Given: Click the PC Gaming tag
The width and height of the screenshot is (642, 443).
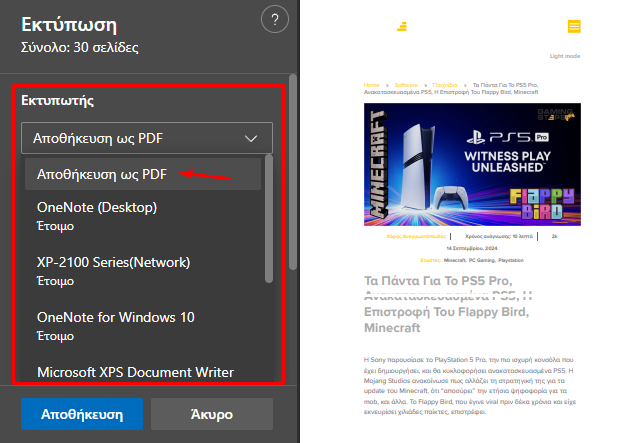Looking at the screenshot, I should point(482,260).
